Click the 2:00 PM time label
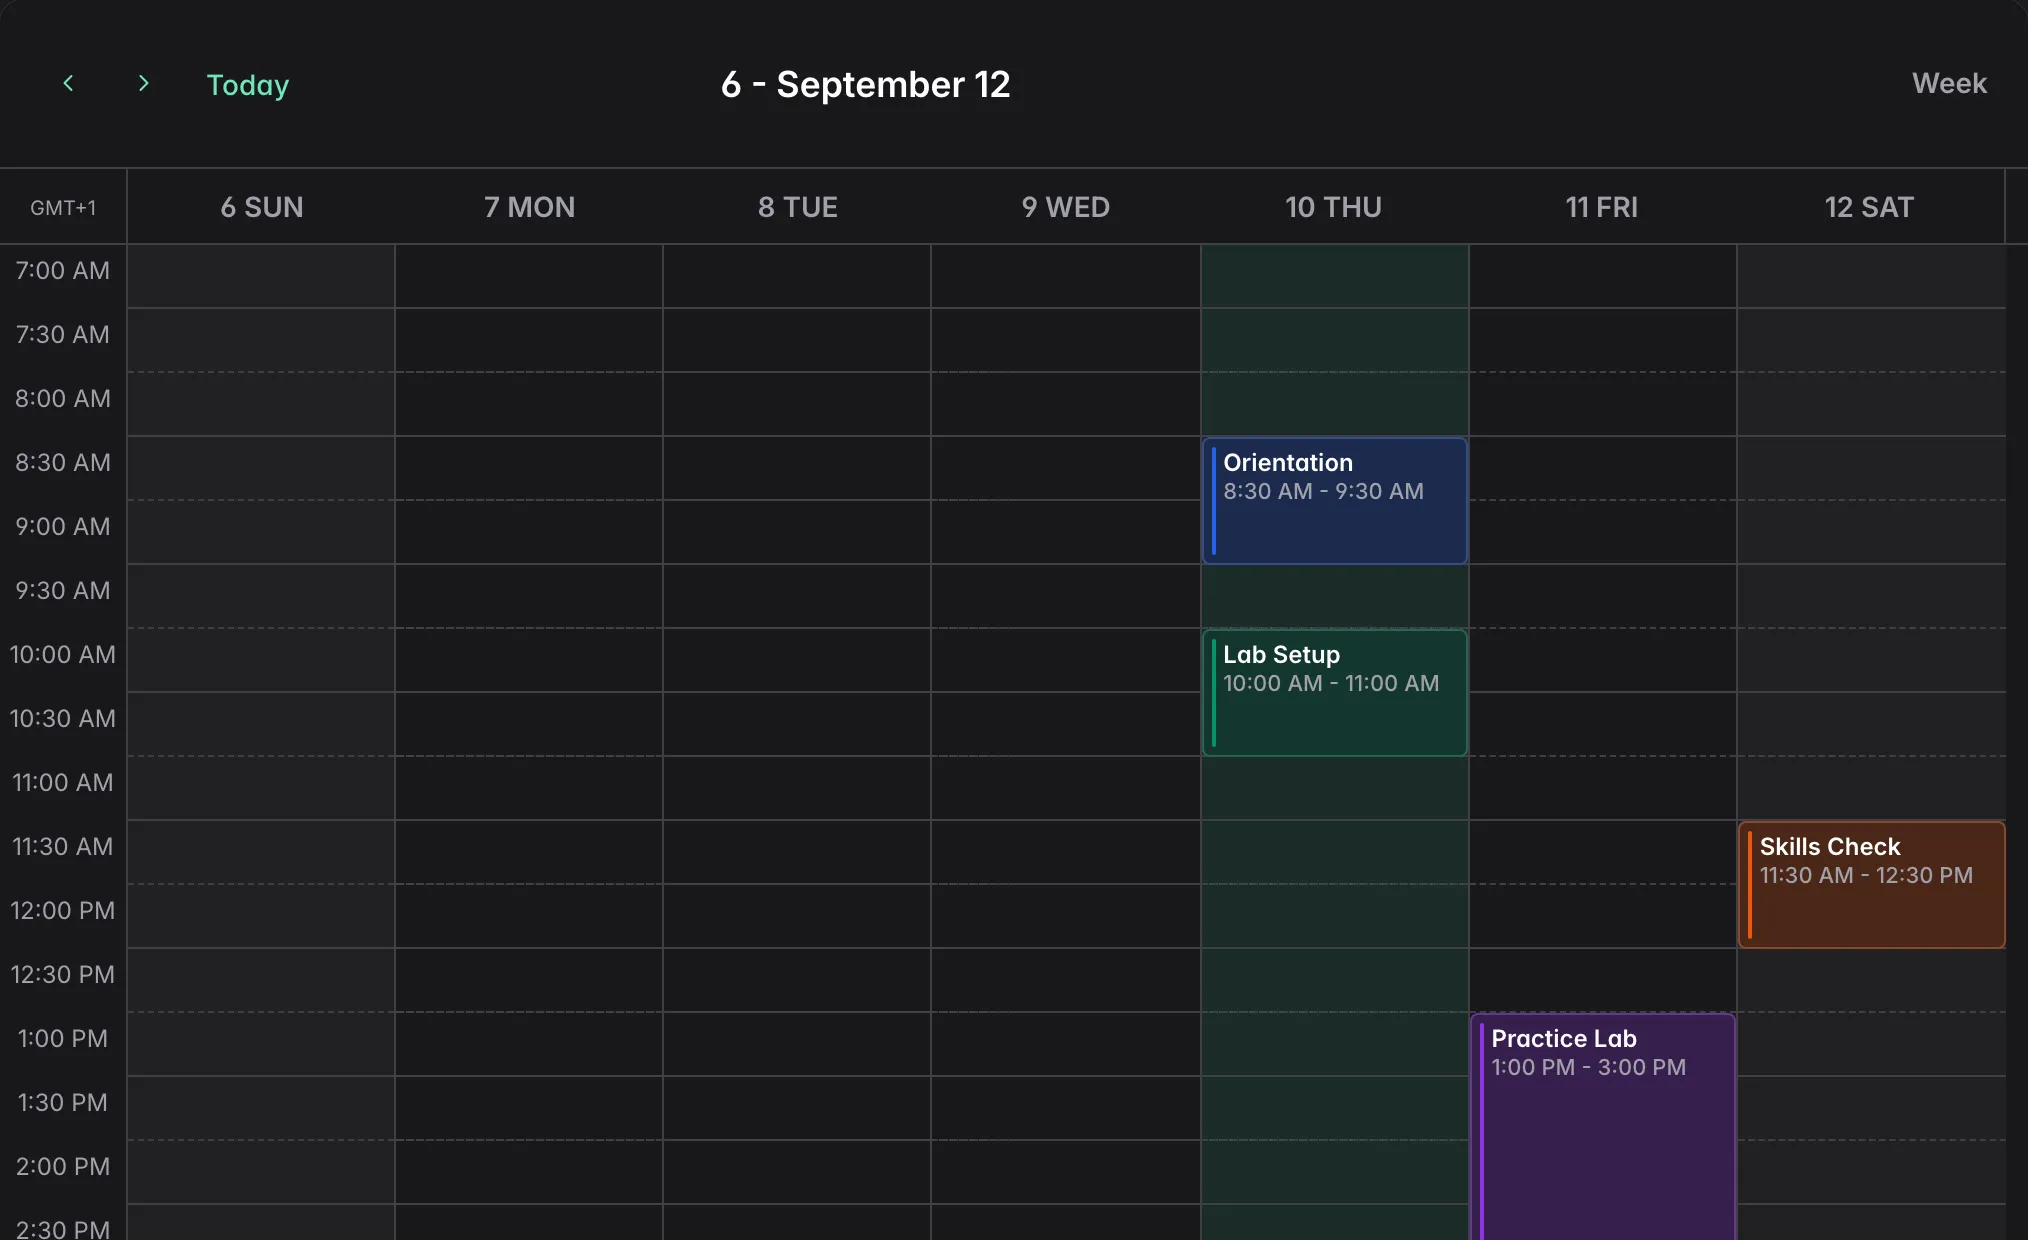 click(63, 1167)
